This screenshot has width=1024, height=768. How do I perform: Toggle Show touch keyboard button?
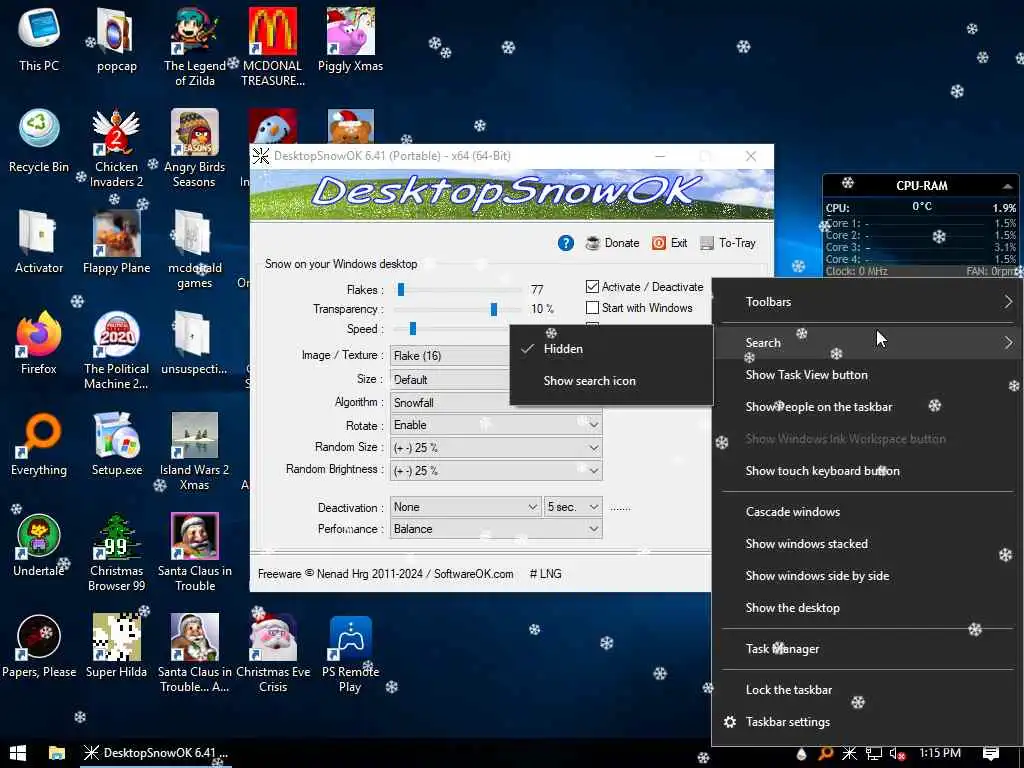pos(868,471)
